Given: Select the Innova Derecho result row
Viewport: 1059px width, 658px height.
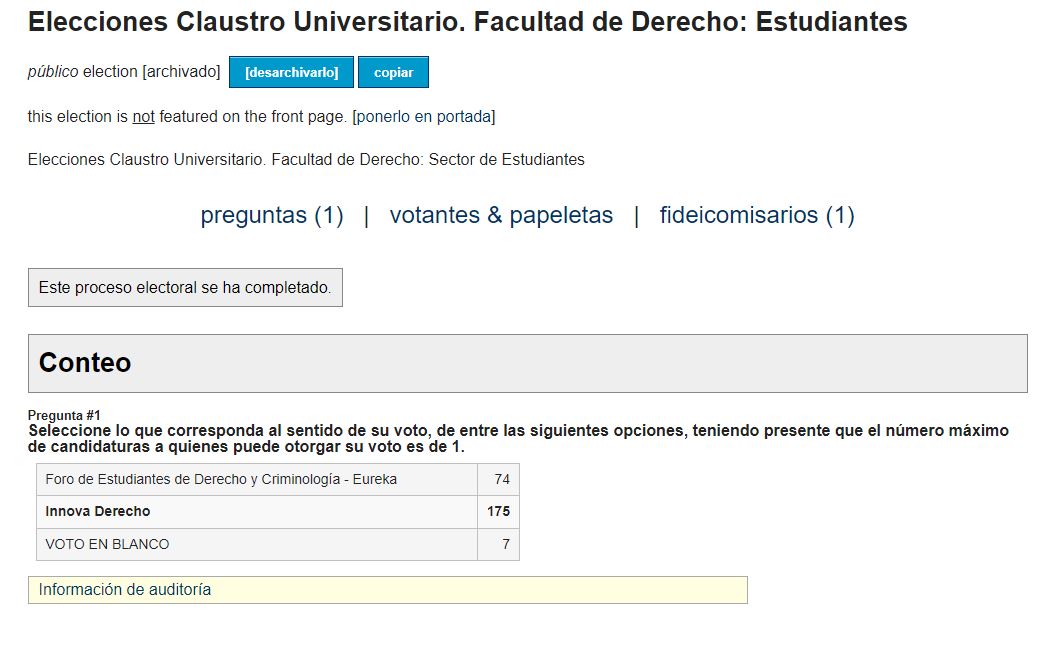Looking at the screenshot, I should (x=278, y=511).
